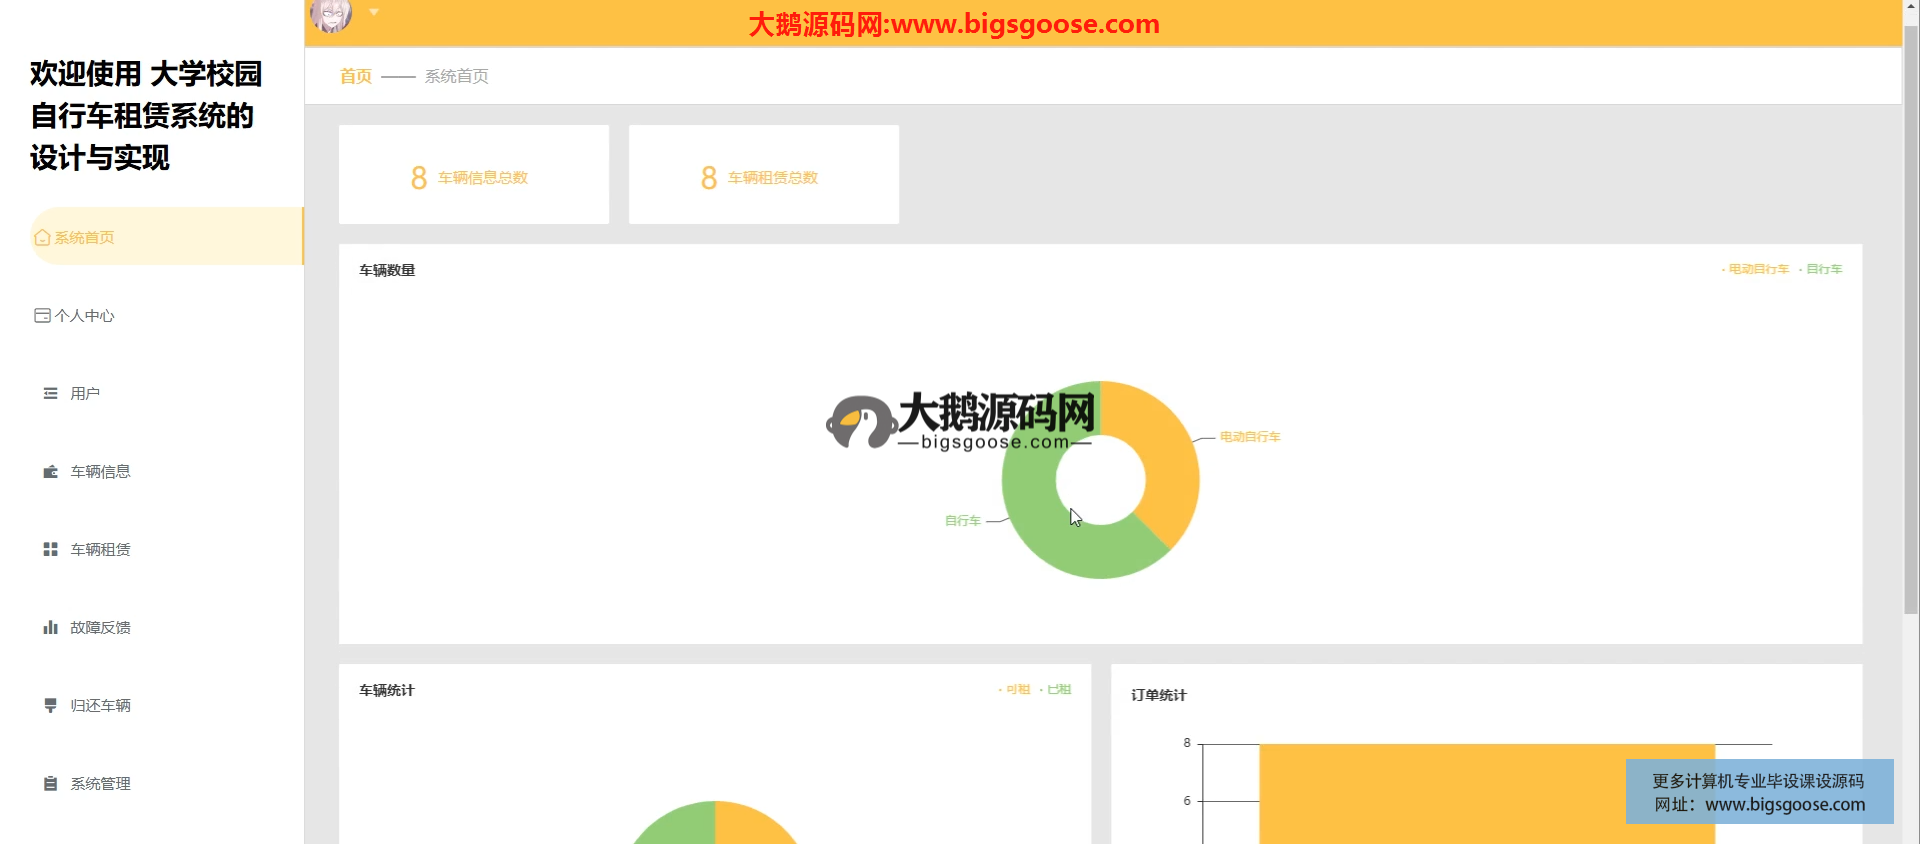
Task: Click the 故障反馈 bar chart icon
Action: (50, 628)
